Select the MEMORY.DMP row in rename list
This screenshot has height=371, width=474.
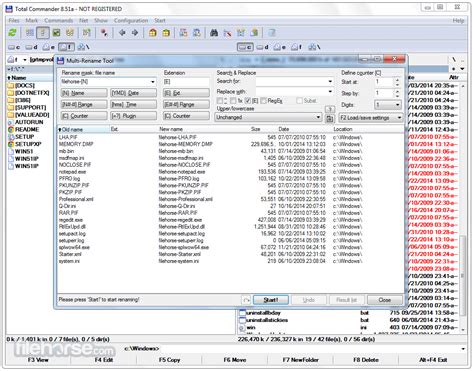point(230,144)
